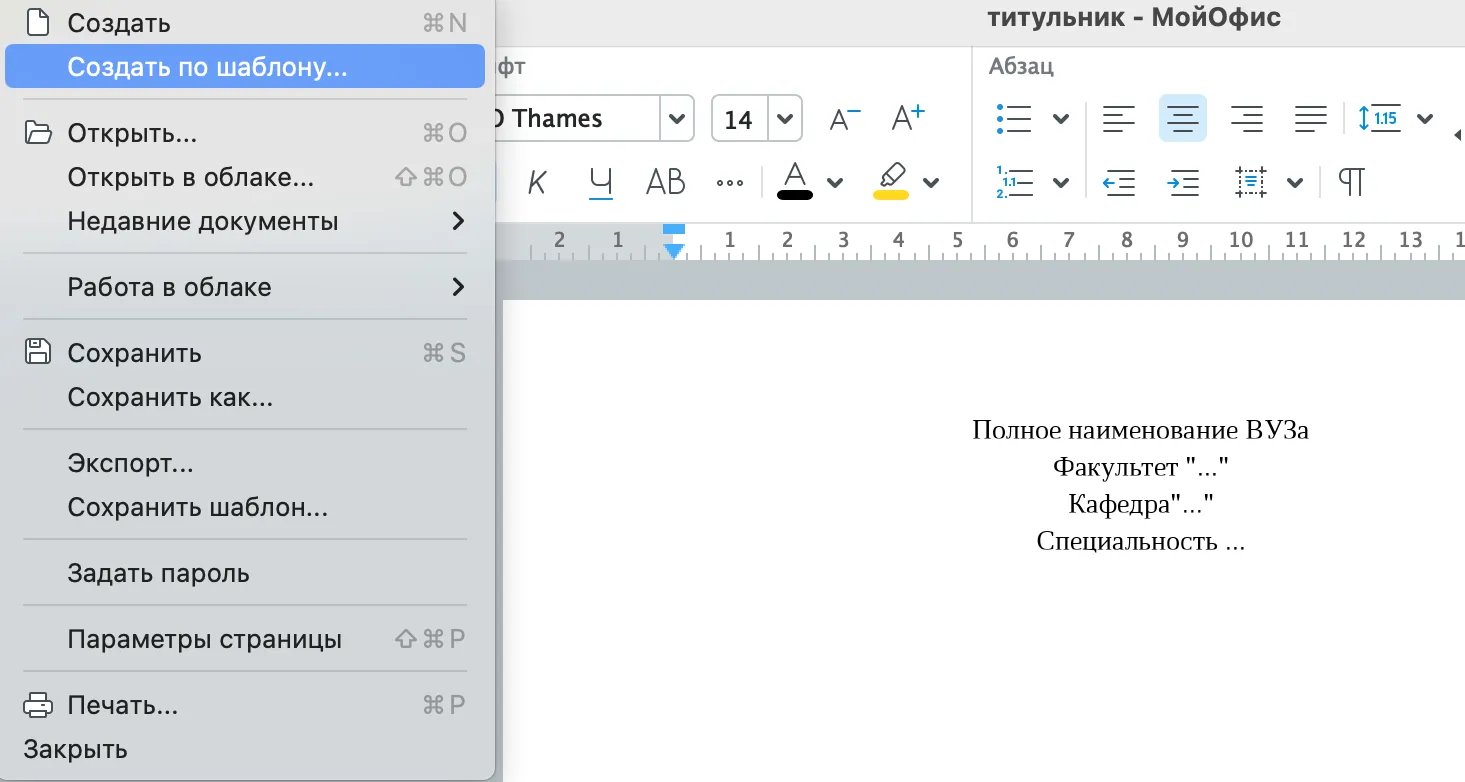
Task: Open numbered list style dropdown
Action: [x=1061, y=183]
